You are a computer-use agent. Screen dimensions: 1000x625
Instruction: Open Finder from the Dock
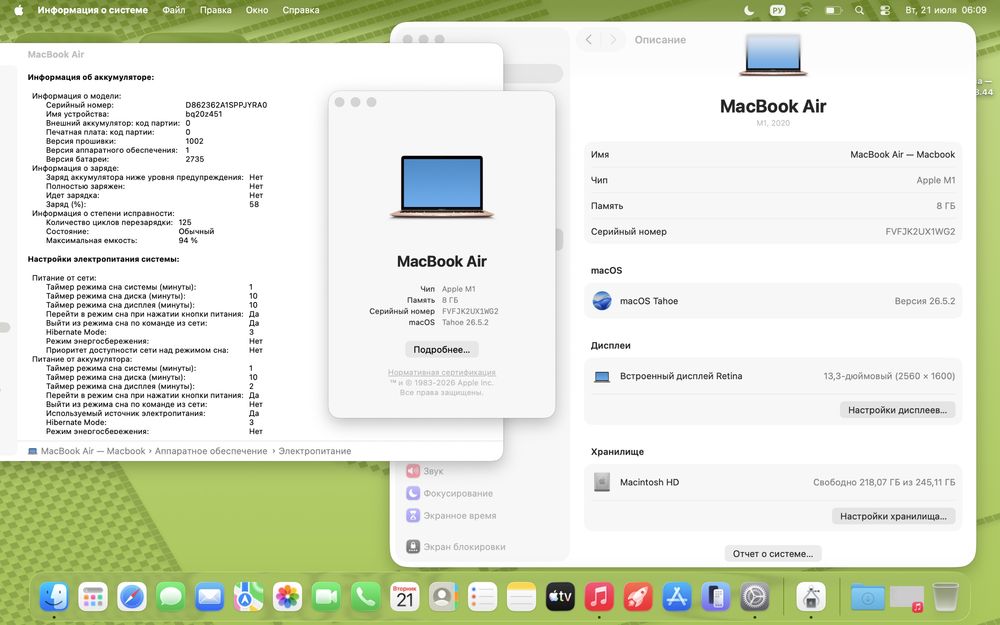(x=54, y=598)
